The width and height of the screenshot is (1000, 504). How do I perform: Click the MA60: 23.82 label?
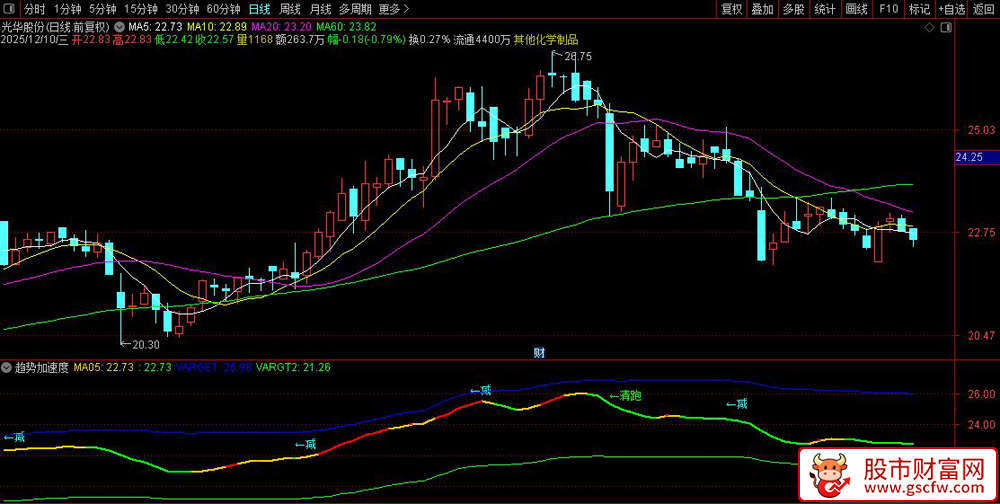point(346,27)
